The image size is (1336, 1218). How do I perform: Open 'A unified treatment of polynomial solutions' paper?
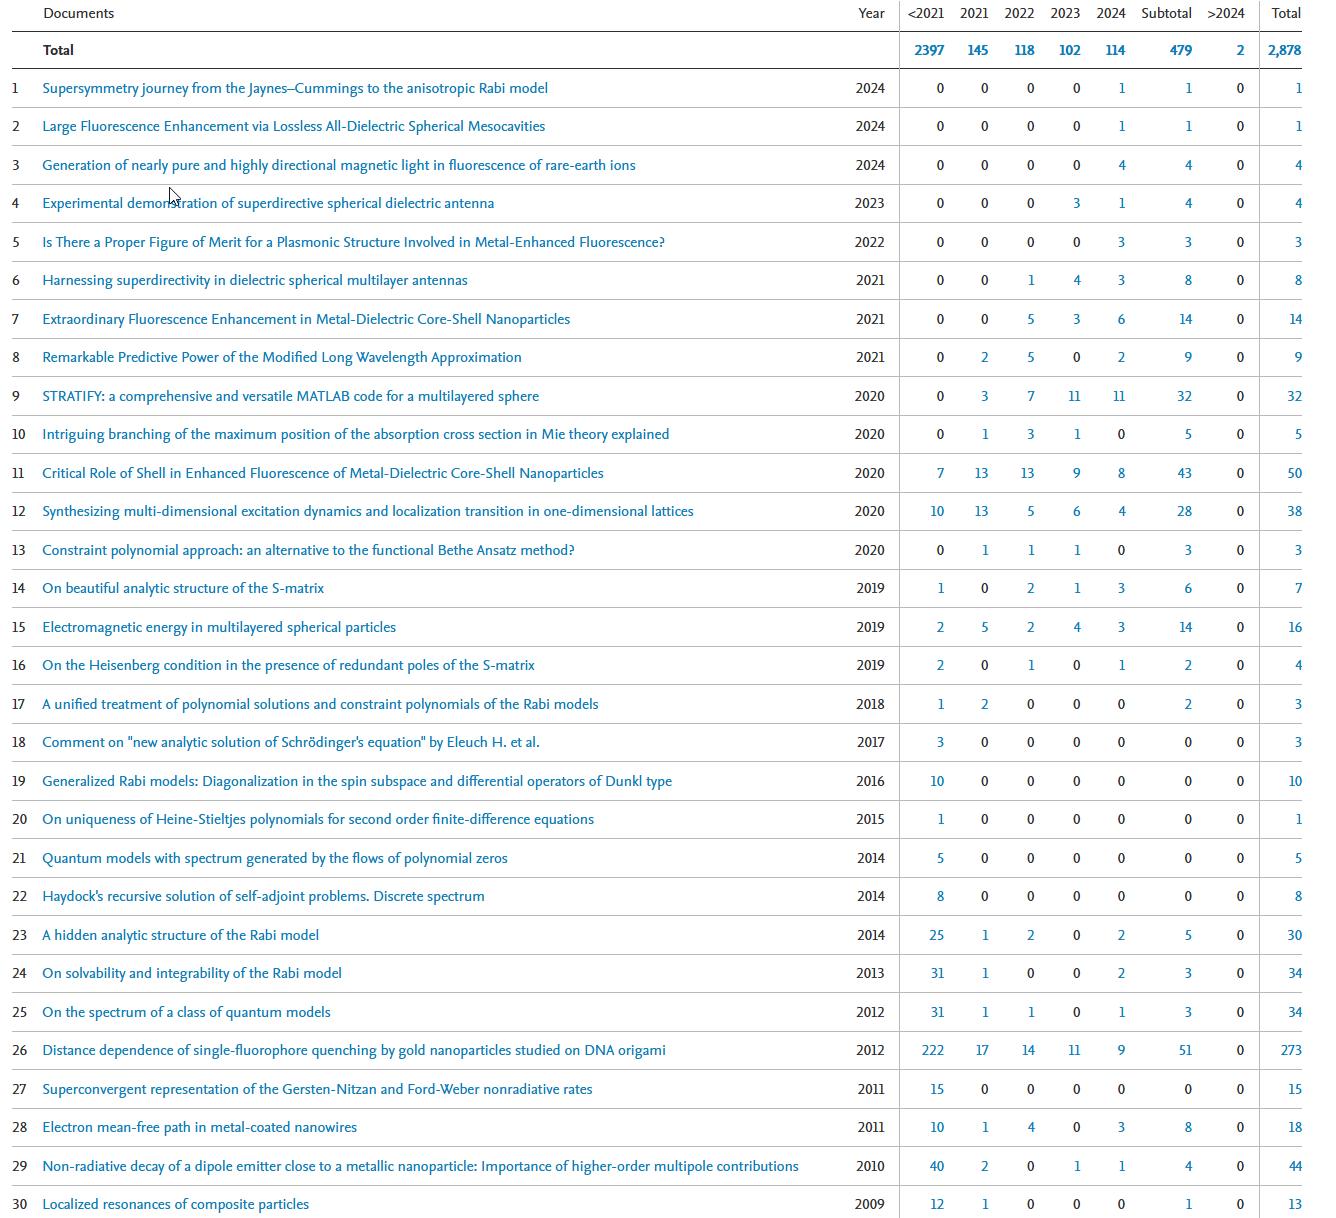point(320,704)
